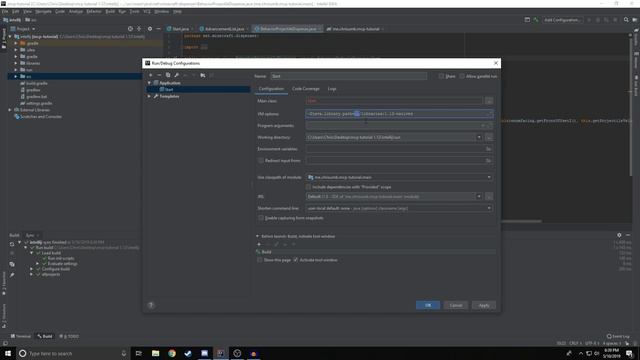The height and width of the screenshot is (360, 640).
Task: Open the Event Log in status bar
Action: 618,336
